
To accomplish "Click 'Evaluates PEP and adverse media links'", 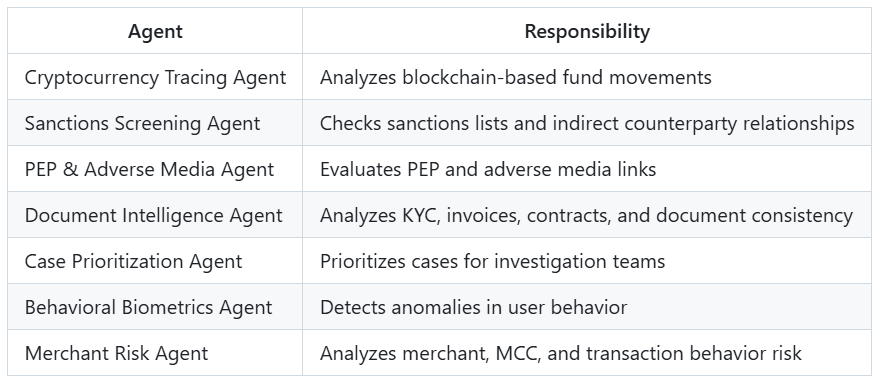I will click(x=488, y=169).
